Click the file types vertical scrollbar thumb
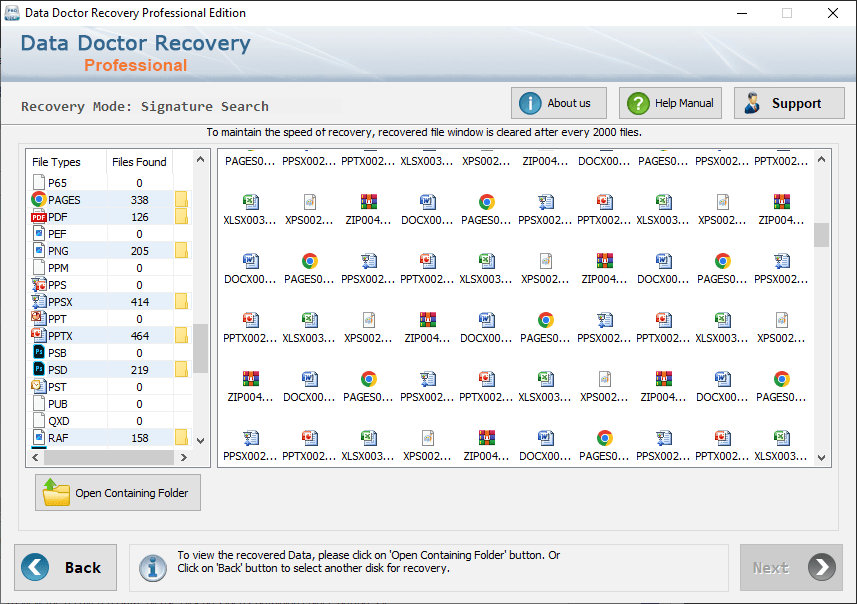The height and width of the screenshot is (604, 857). (201, 348)
